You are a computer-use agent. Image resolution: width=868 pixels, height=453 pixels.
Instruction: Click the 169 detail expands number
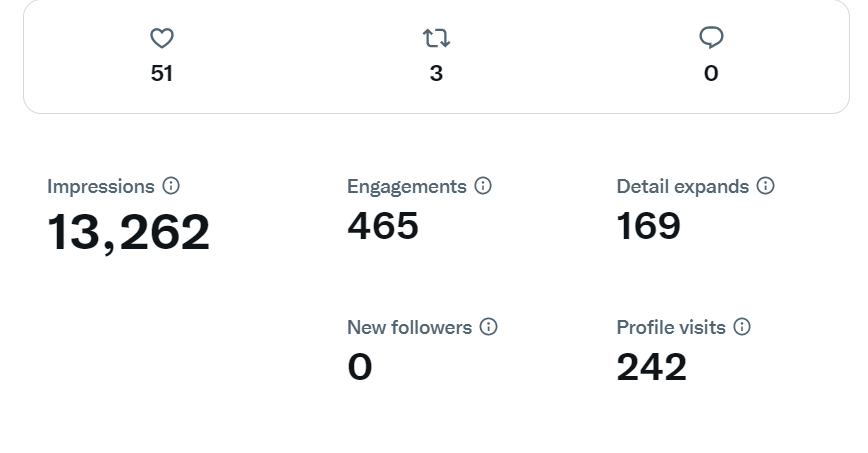tap(649, 225)
